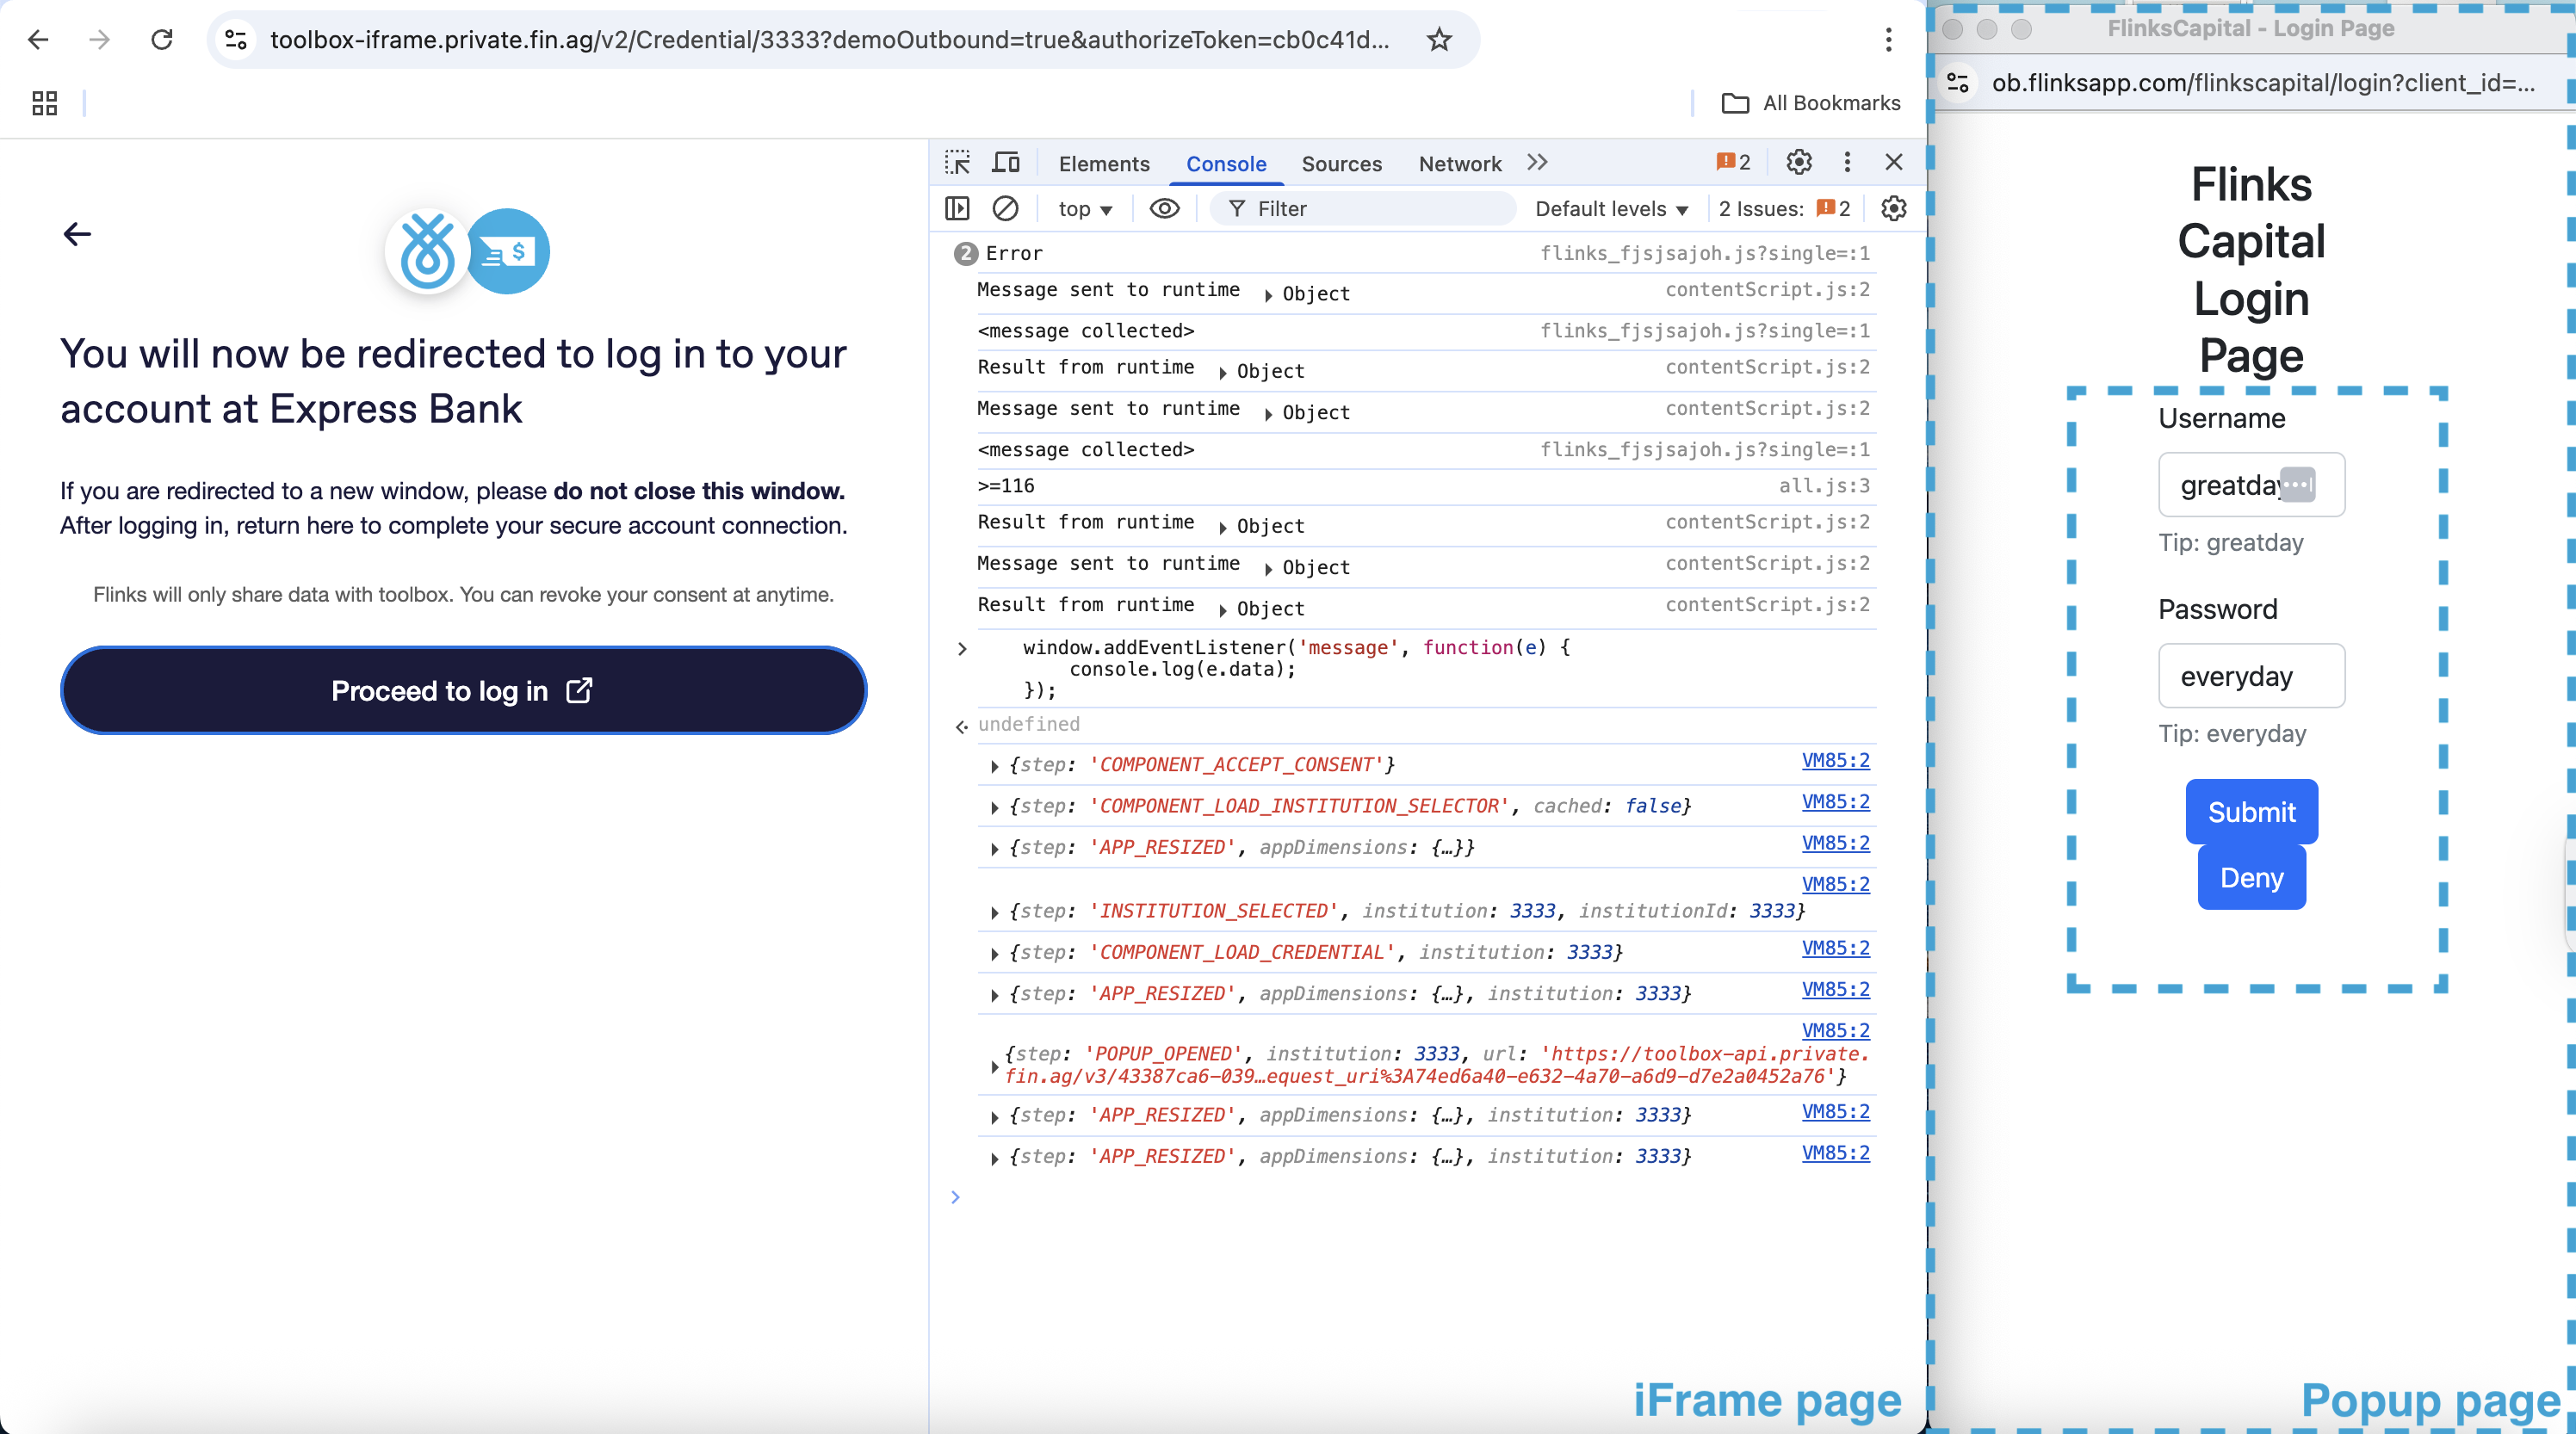The width and height of the screenshot is (2576, 1434).
Task: Click the Proceed to log in button
Action: [x=463, y=691]
